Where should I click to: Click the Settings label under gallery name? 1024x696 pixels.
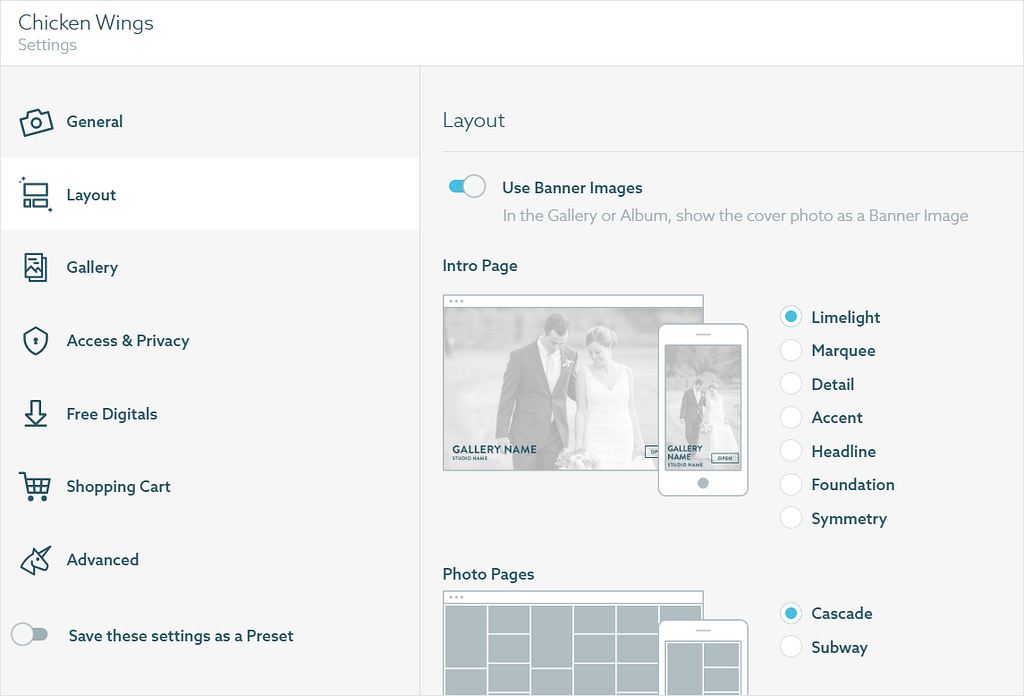tap(46, 45)
